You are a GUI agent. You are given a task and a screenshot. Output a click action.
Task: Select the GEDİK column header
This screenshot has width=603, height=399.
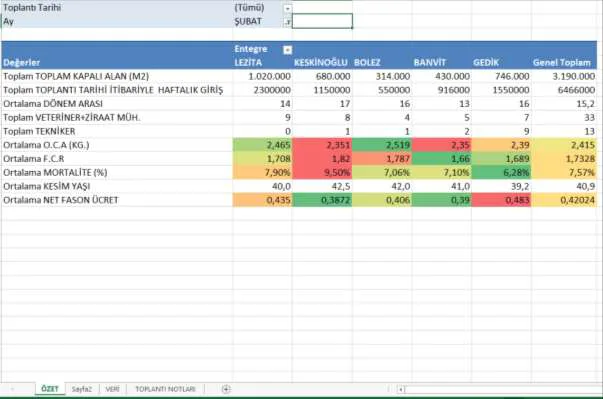click(501, 62)
